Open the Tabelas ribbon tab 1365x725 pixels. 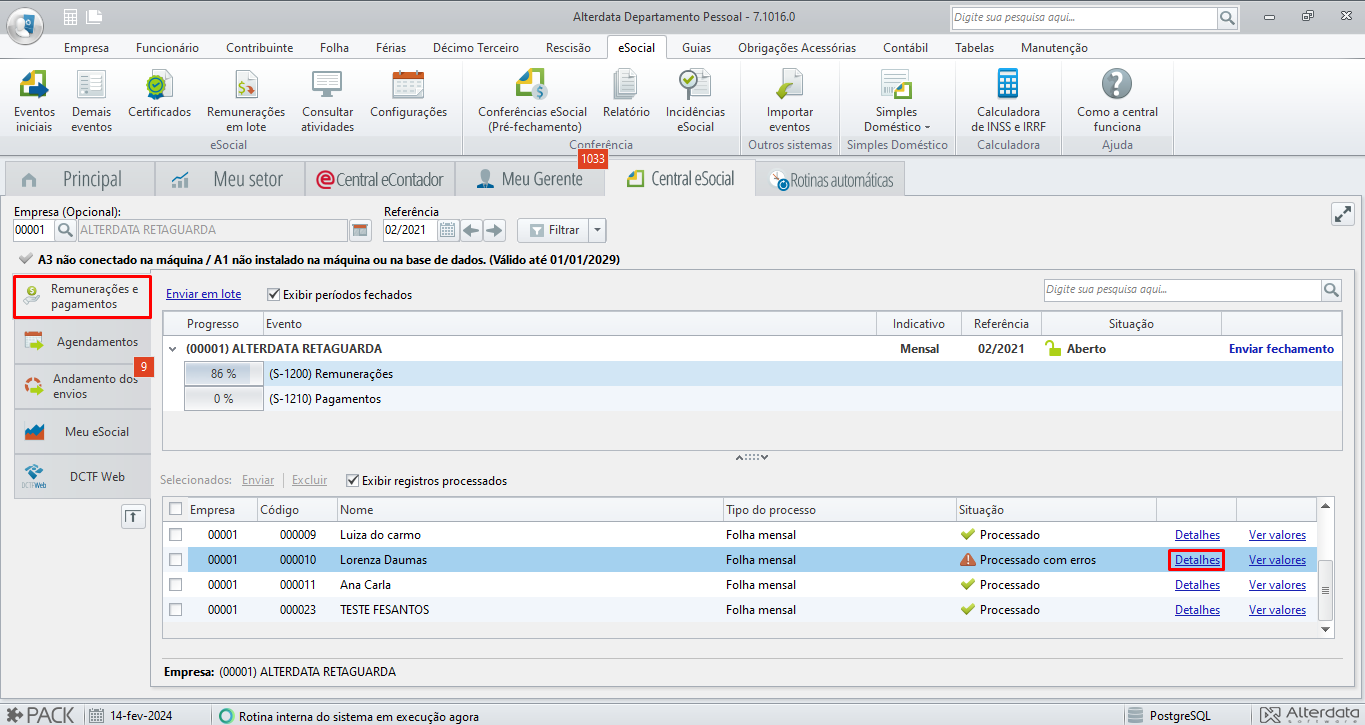(x=974, y=47)
